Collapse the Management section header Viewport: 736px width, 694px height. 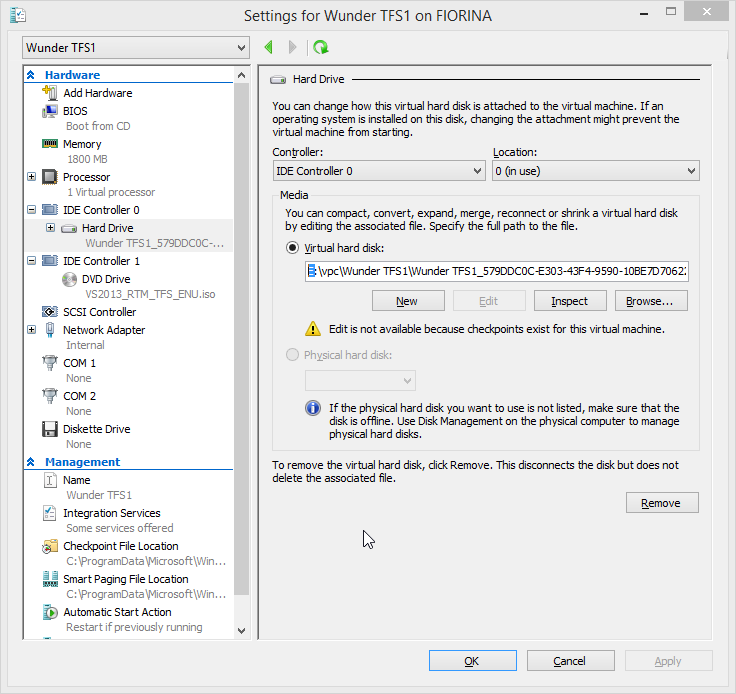(31, 462)
